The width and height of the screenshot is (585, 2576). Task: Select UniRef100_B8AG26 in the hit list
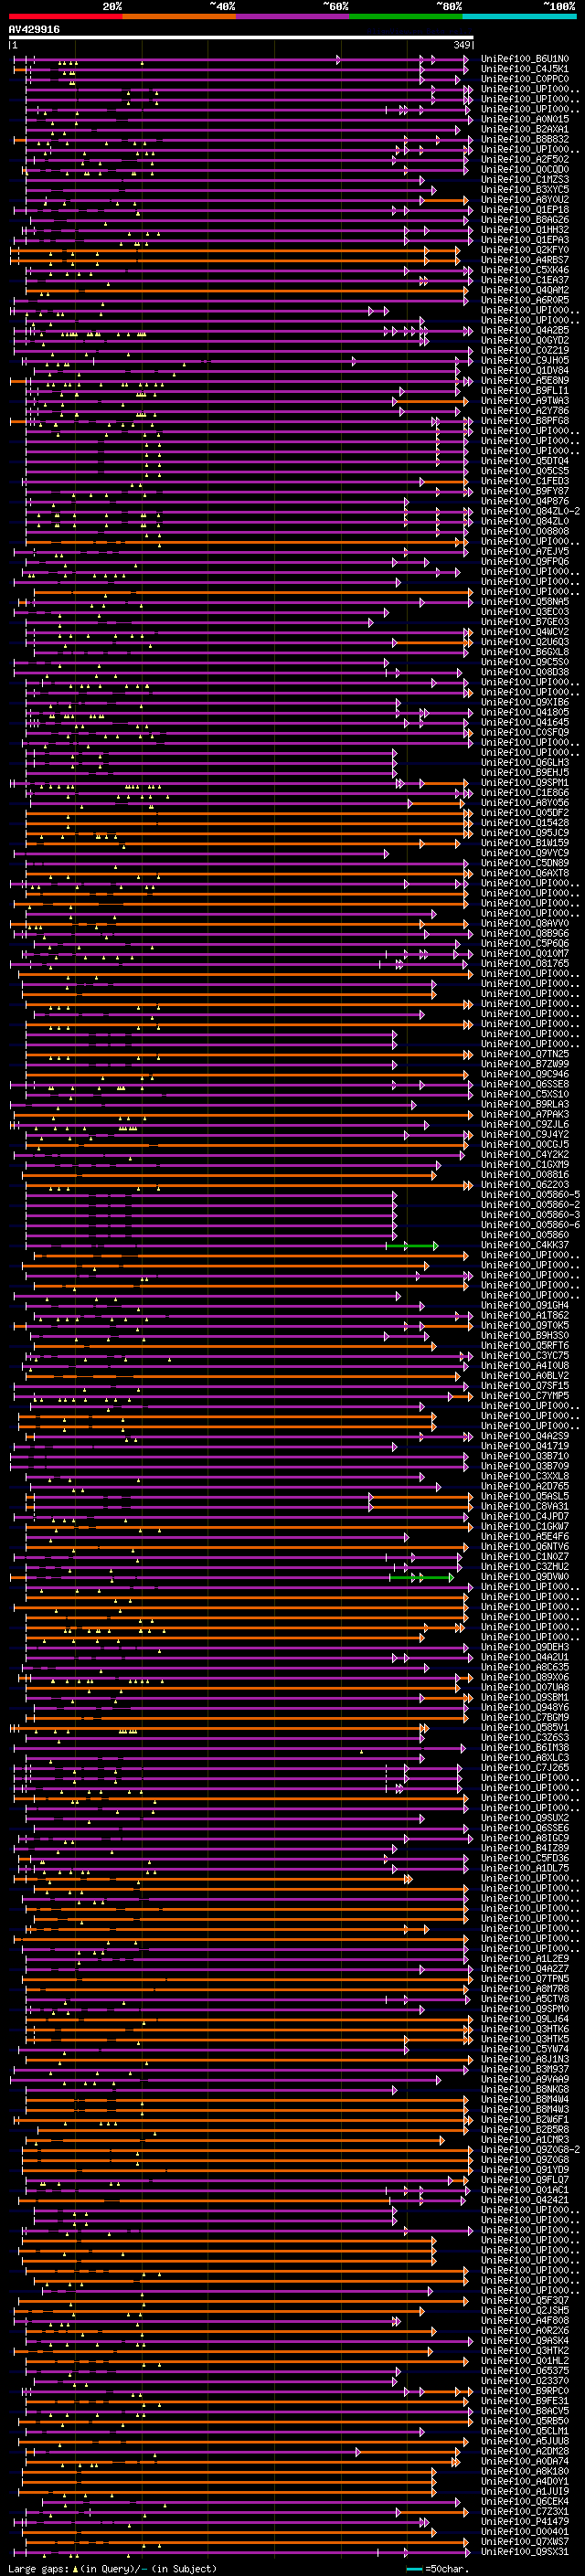click(x=525, y=220)
